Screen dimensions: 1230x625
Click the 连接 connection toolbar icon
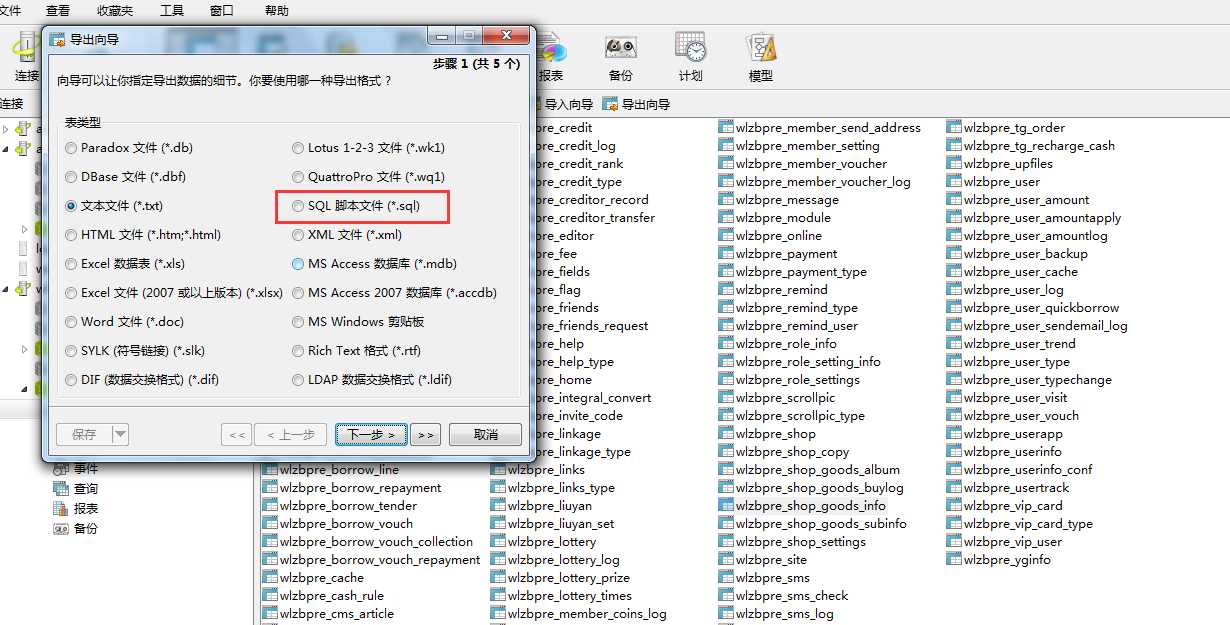[x=26, y=58]
